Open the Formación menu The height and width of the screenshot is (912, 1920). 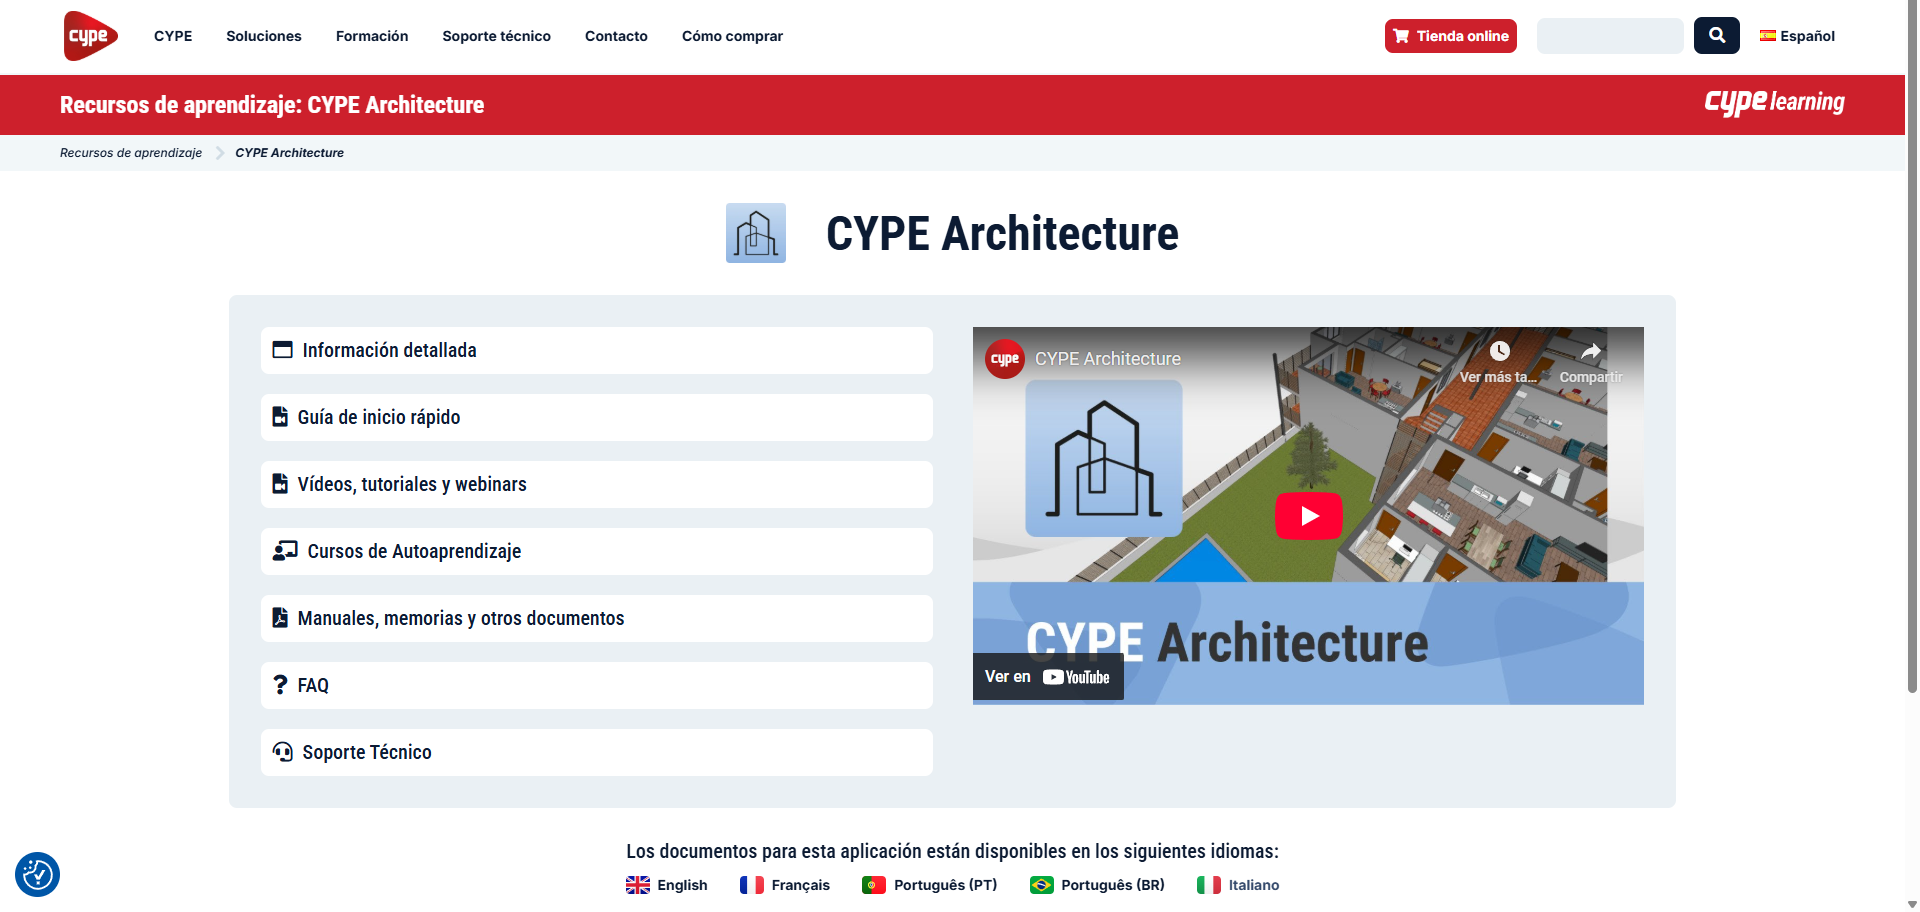(x=372, y=36)
